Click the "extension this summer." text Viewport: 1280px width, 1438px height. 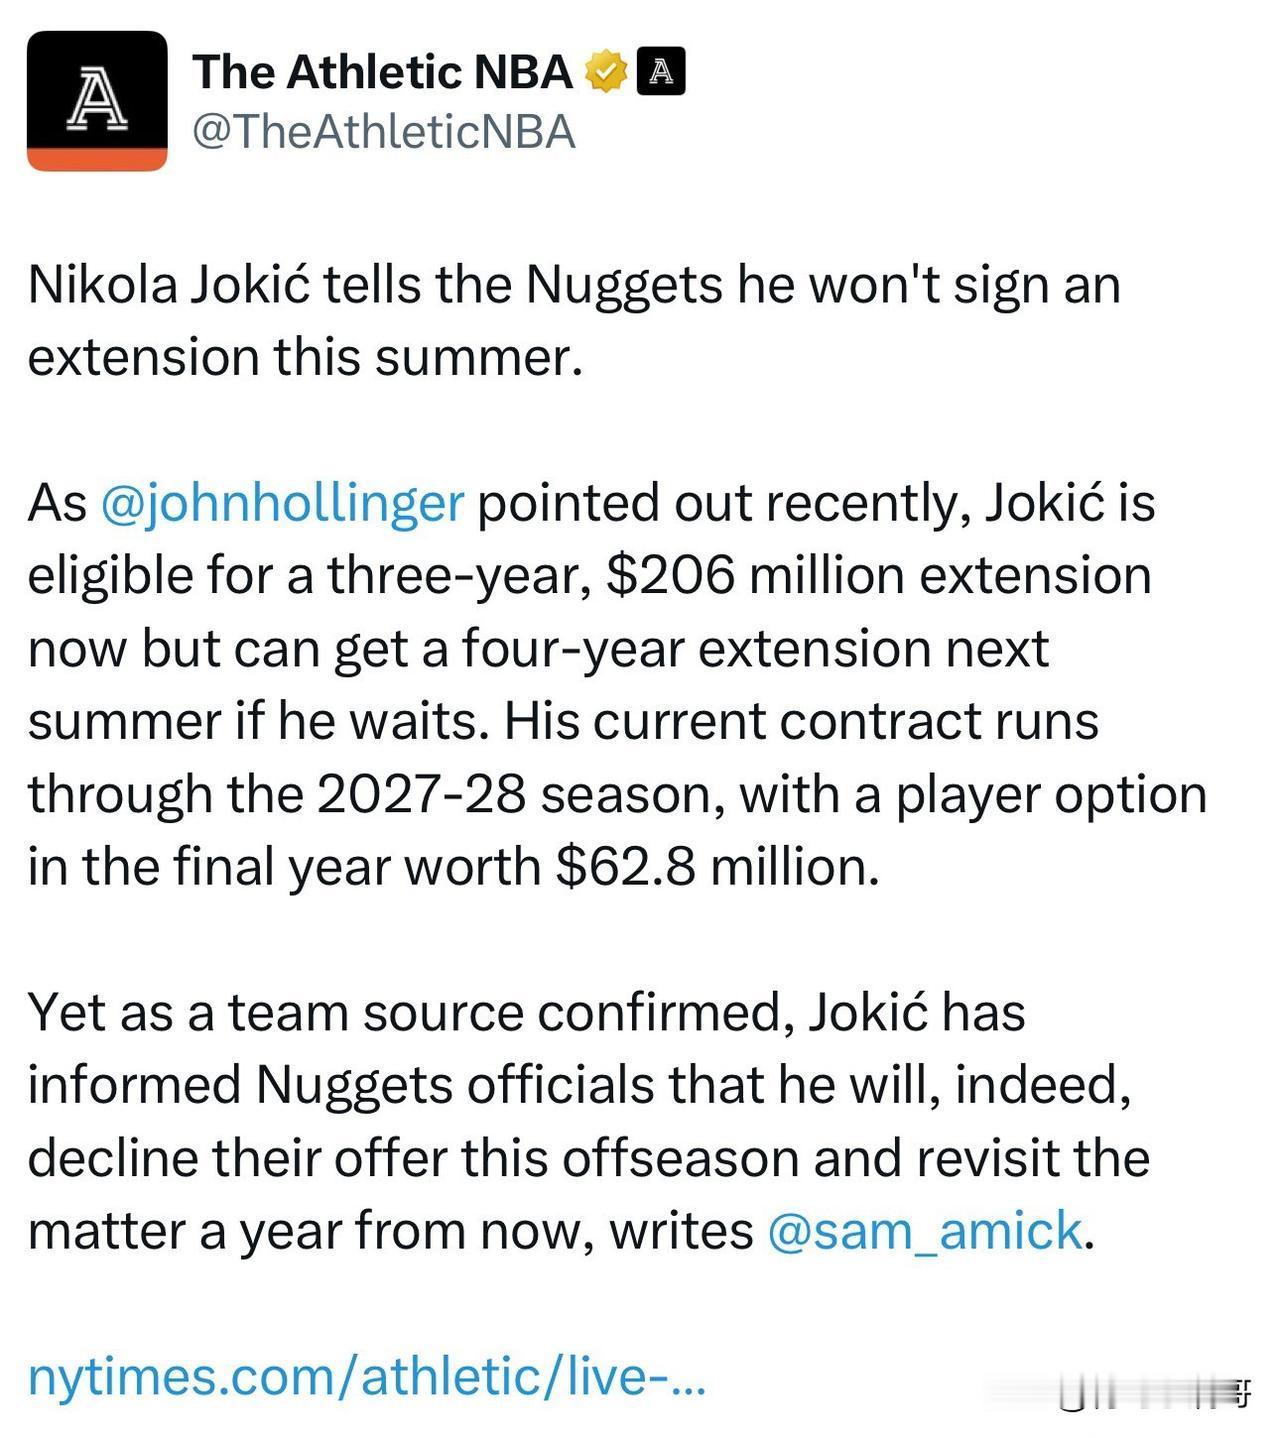tap(305, 358)
